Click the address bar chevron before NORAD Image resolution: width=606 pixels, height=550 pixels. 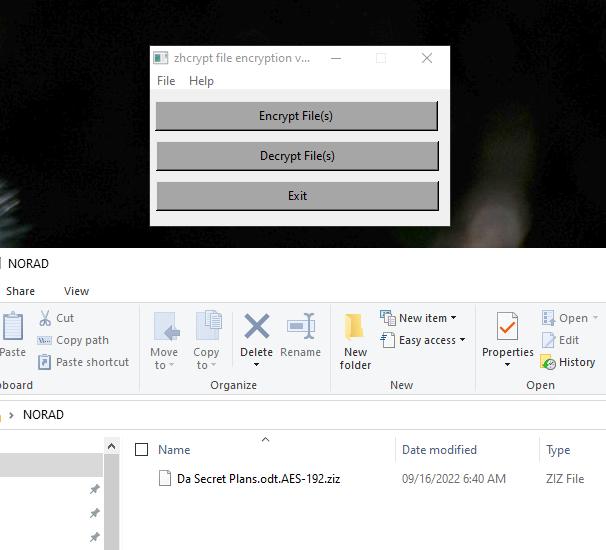[11, 415]
